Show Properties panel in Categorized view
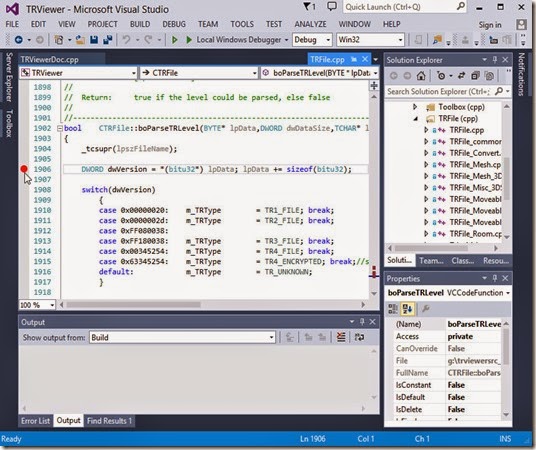 393,309
